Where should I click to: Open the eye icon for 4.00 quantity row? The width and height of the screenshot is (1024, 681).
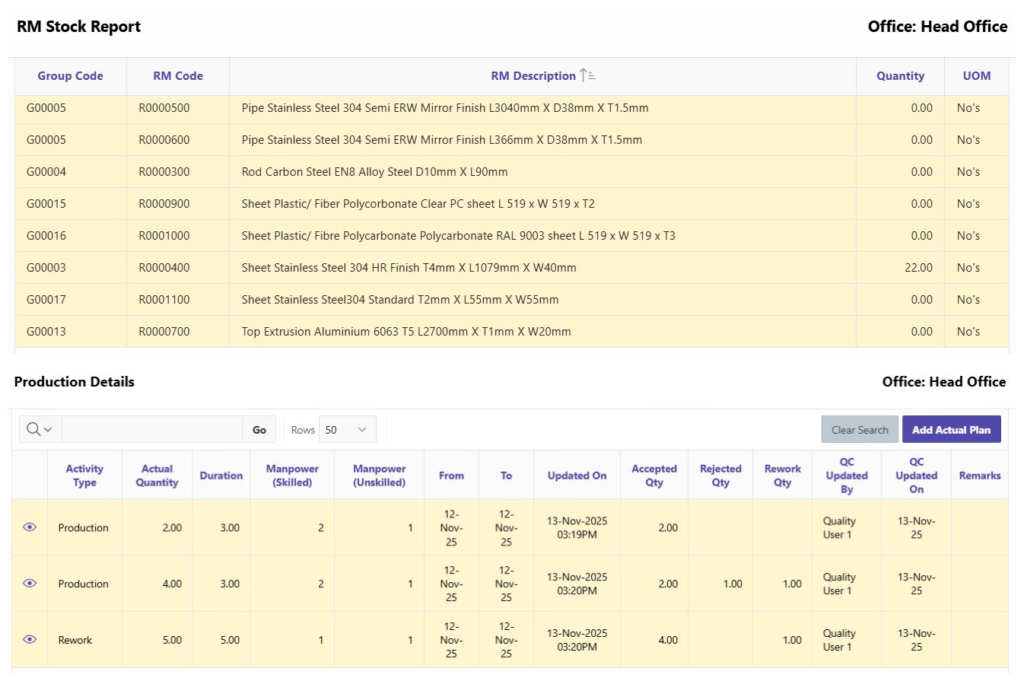(30, 583)
